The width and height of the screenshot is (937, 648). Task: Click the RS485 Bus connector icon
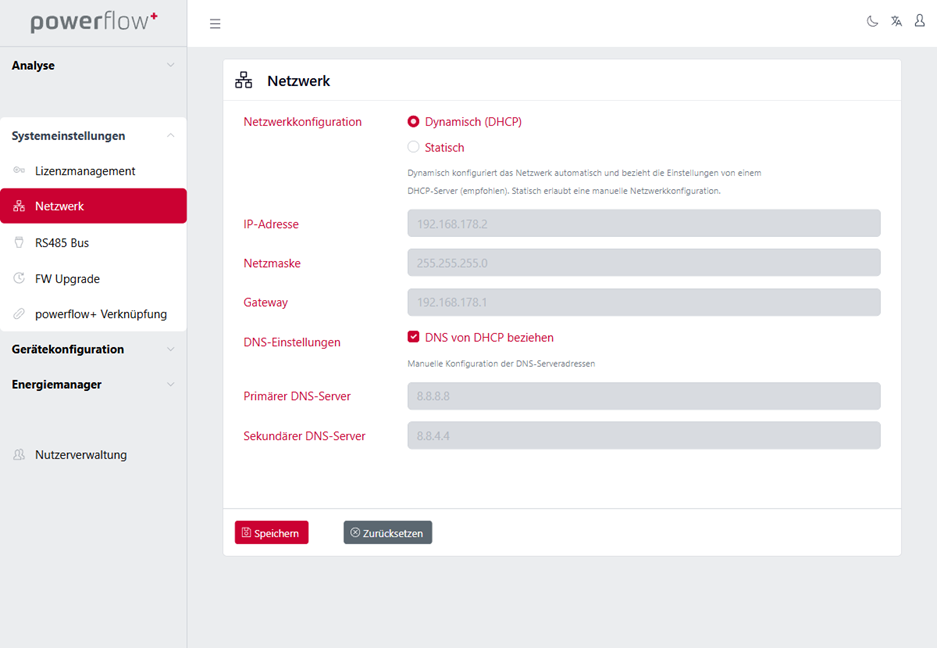click(x=19, y=242)
